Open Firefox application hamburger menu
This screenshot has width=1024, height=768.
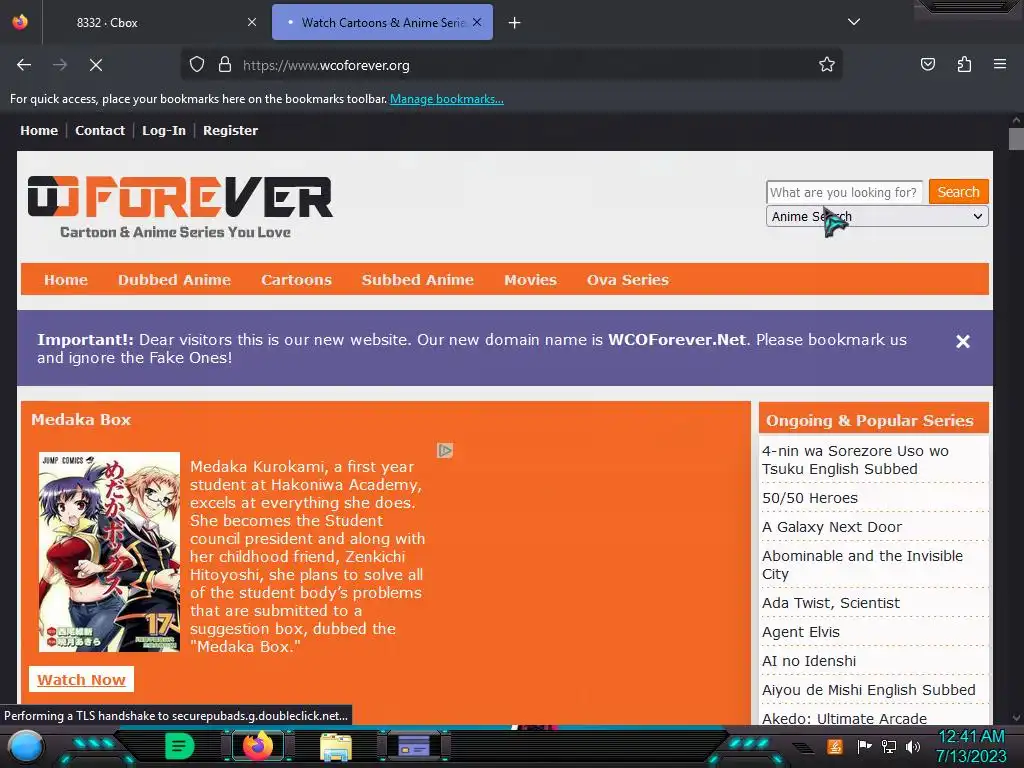[999, 65]
